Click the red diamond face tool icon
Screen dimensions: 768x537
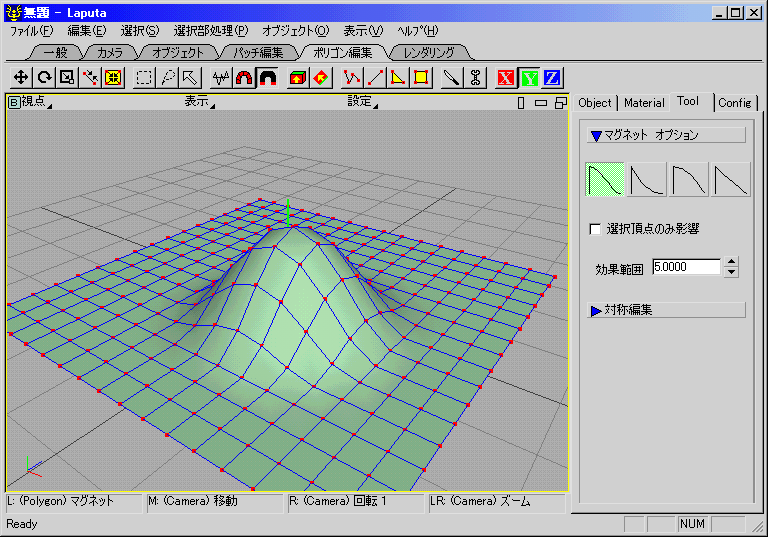point(321,77)
